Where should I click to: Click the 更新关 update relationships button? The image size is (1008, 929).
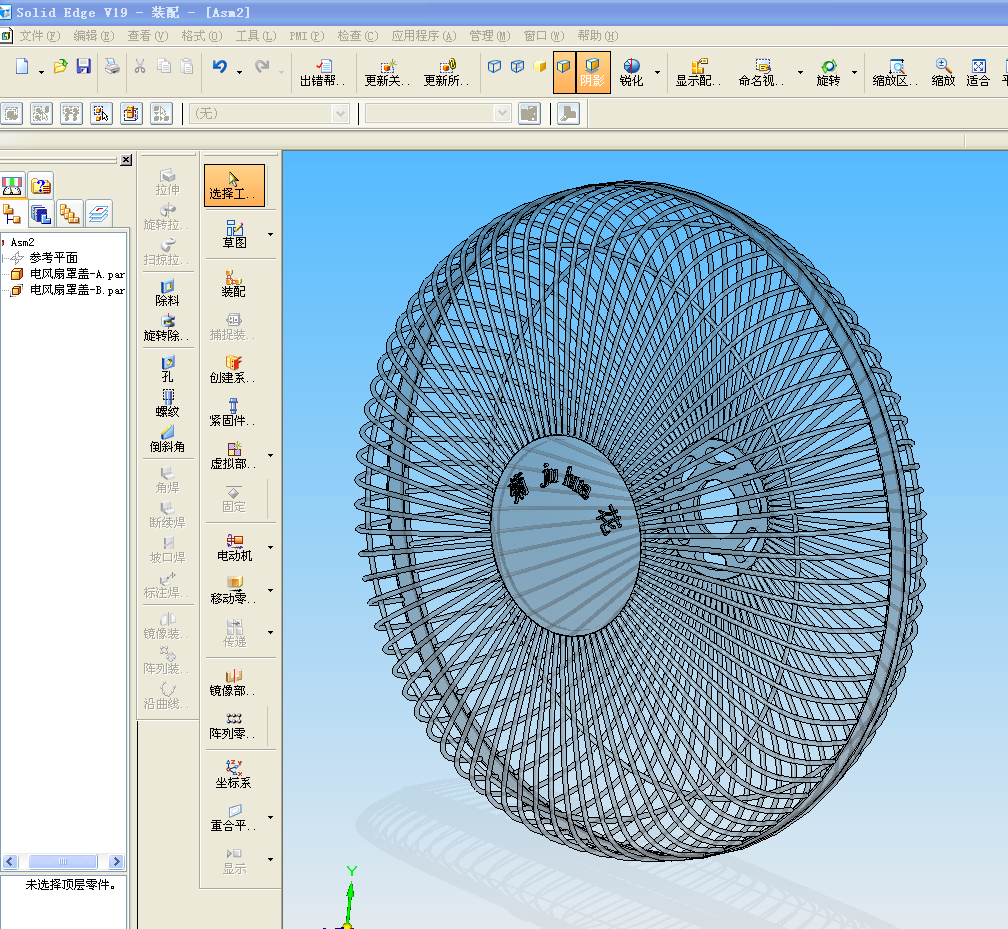point(387,73)
